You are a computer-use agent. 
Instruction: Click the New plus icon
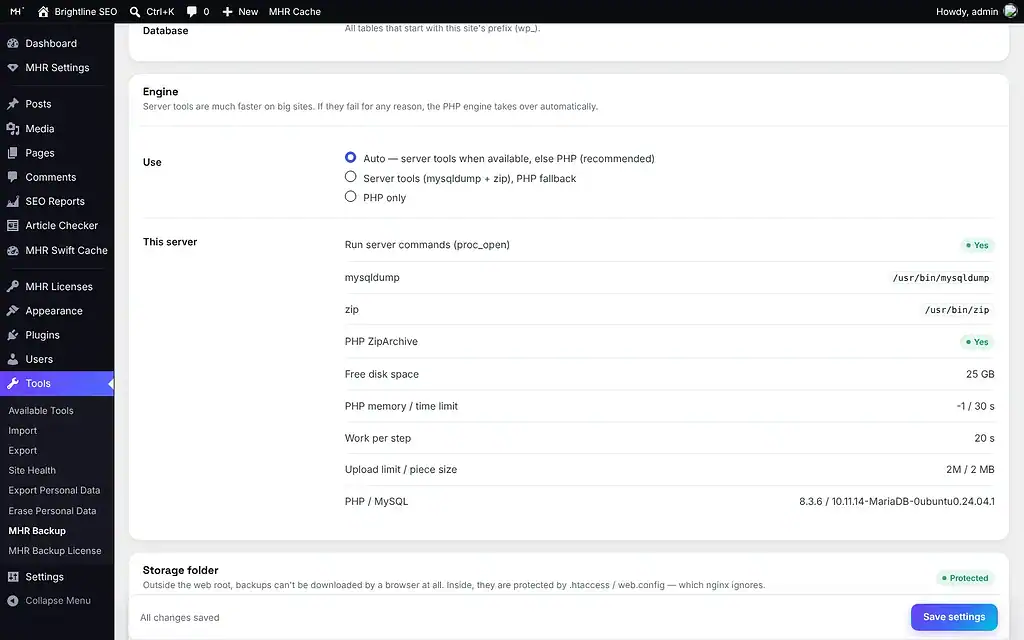(227, 12)
